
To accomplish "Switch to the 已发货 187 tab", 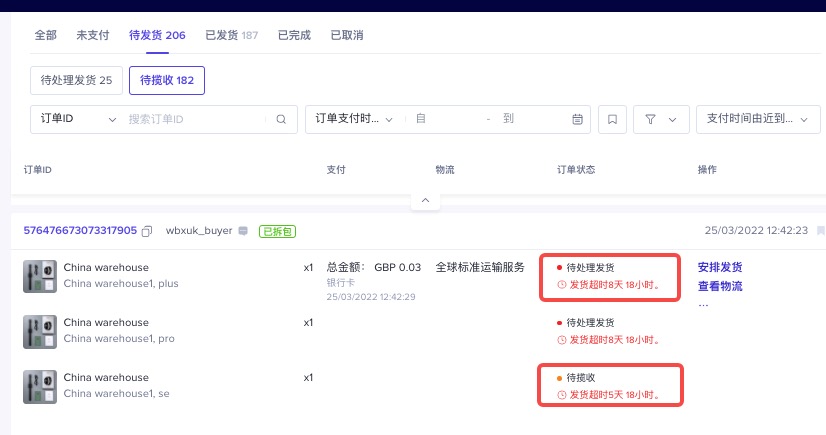I will tap(231, 35).
